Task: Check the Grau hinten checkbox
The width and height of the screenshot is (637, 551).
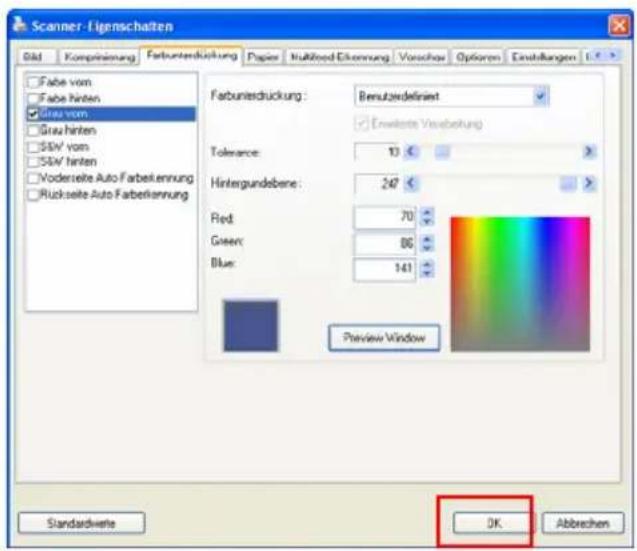Action: pyautogui.click(x=33, y=130)
